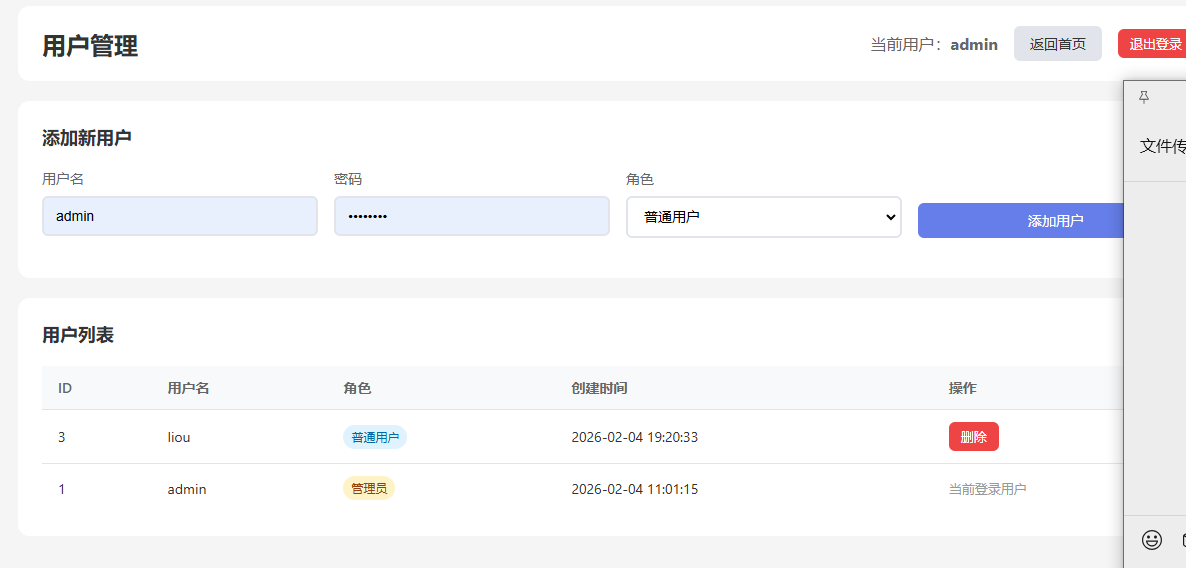
Task: Delete user liou with the 删除 button
Action: [973, 437]
